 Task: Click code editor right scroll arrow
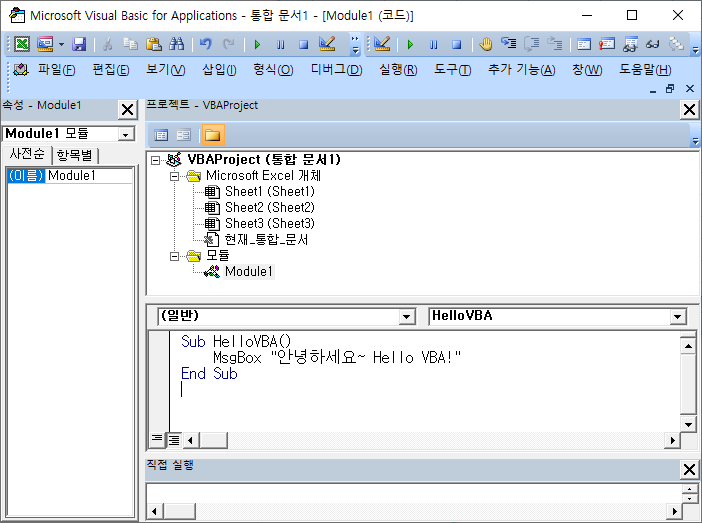point(672,440)
